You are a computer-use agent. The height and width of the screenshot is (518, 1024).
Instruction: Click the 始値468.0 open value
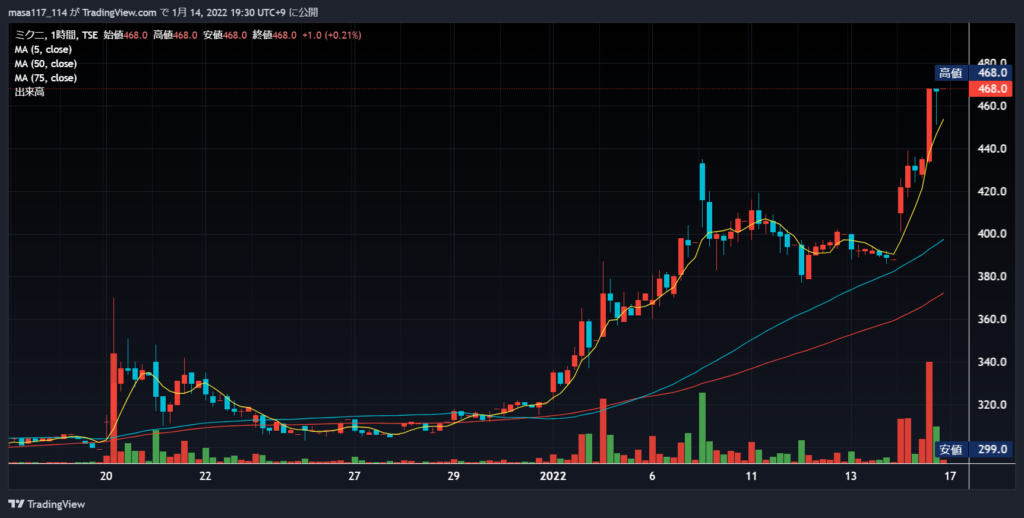click(125, 35)
